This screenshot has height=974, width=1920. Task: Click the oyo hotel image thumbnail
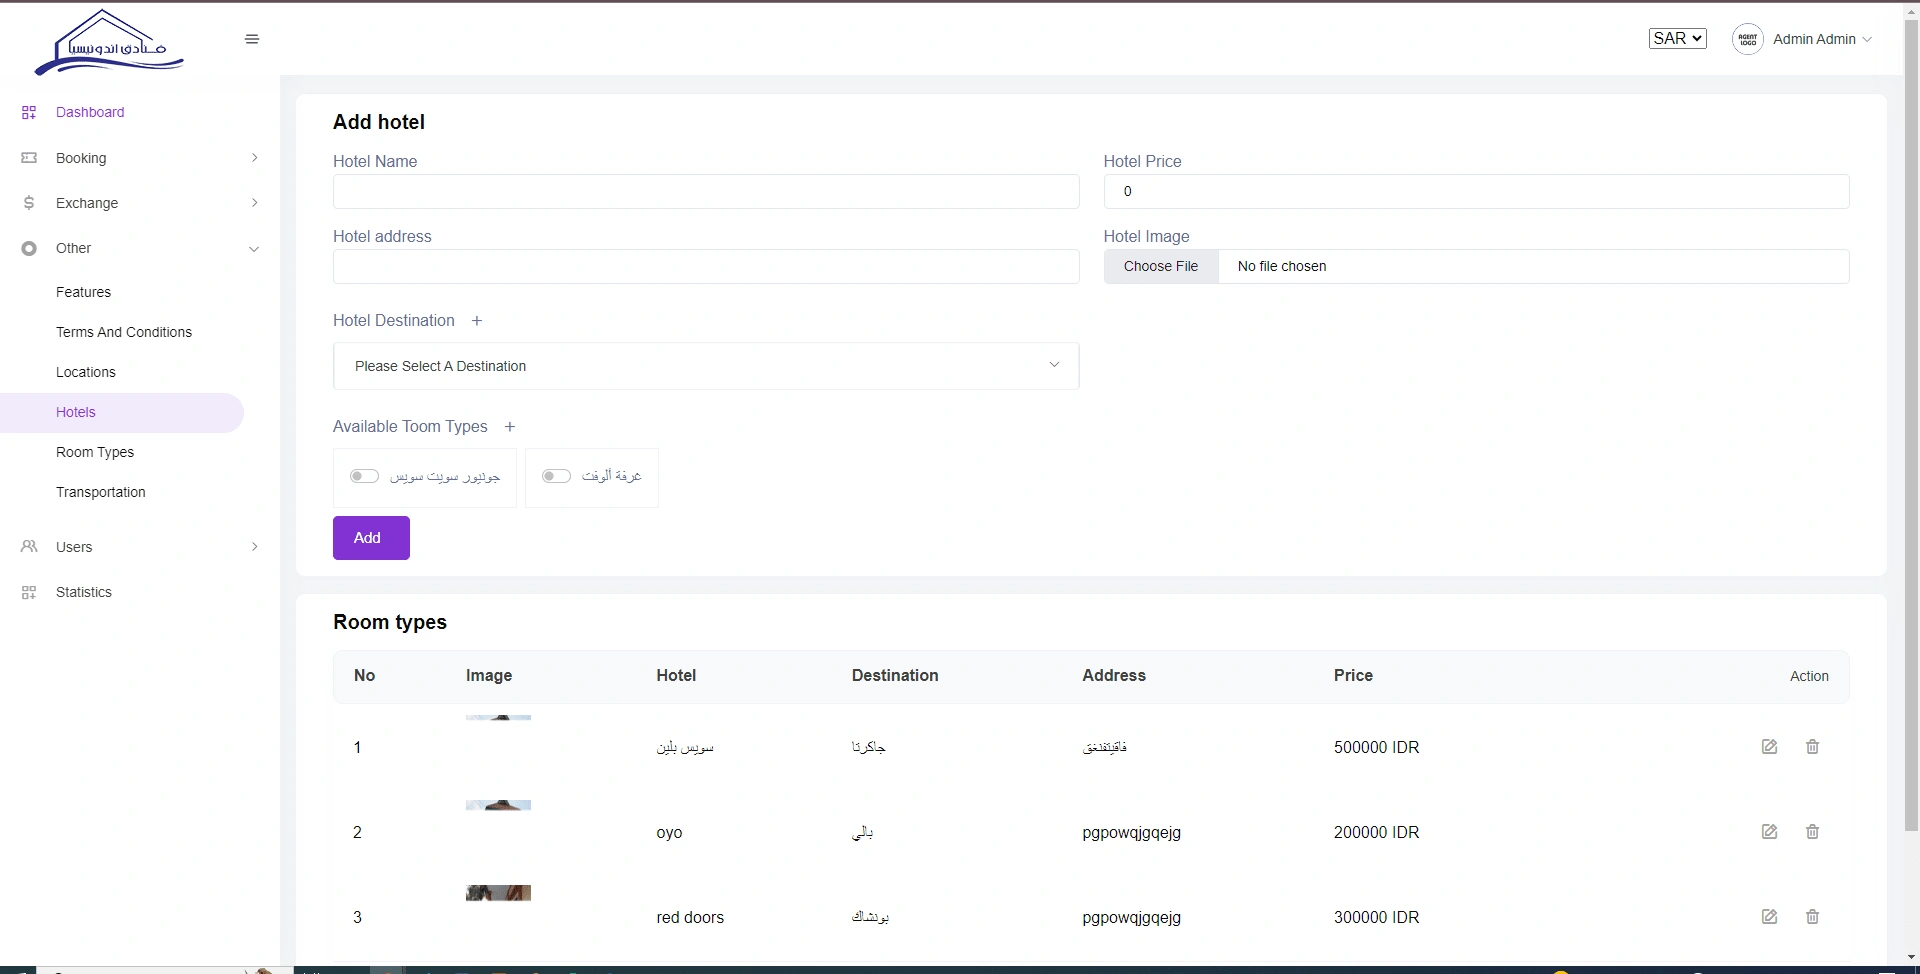pos(498,805)
